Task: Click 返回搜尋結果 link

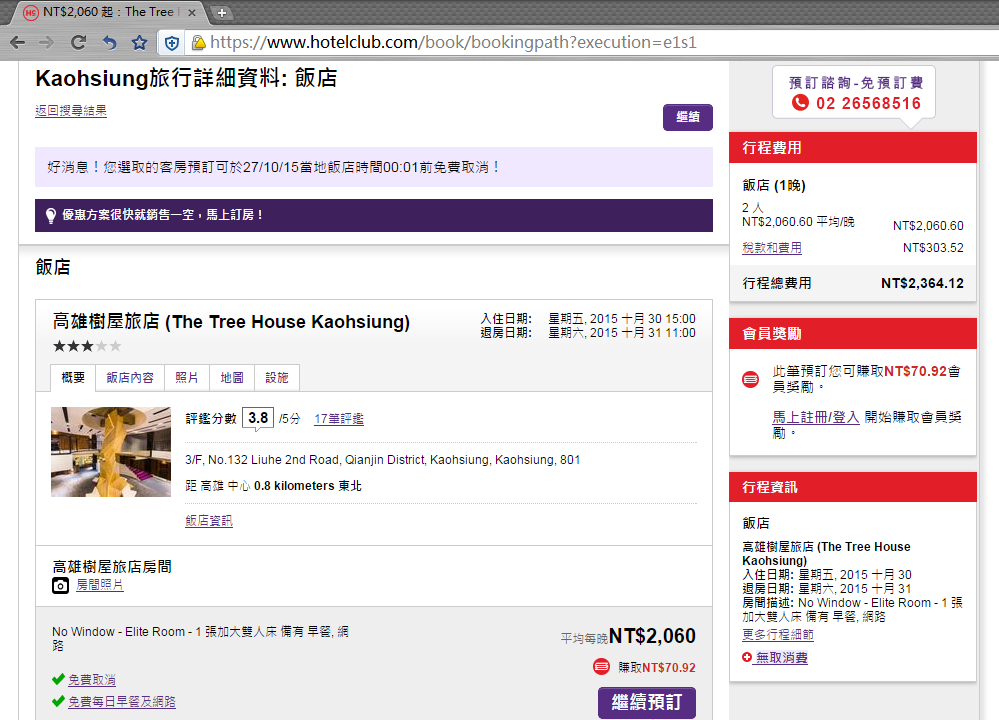Action: coord(71,111)
